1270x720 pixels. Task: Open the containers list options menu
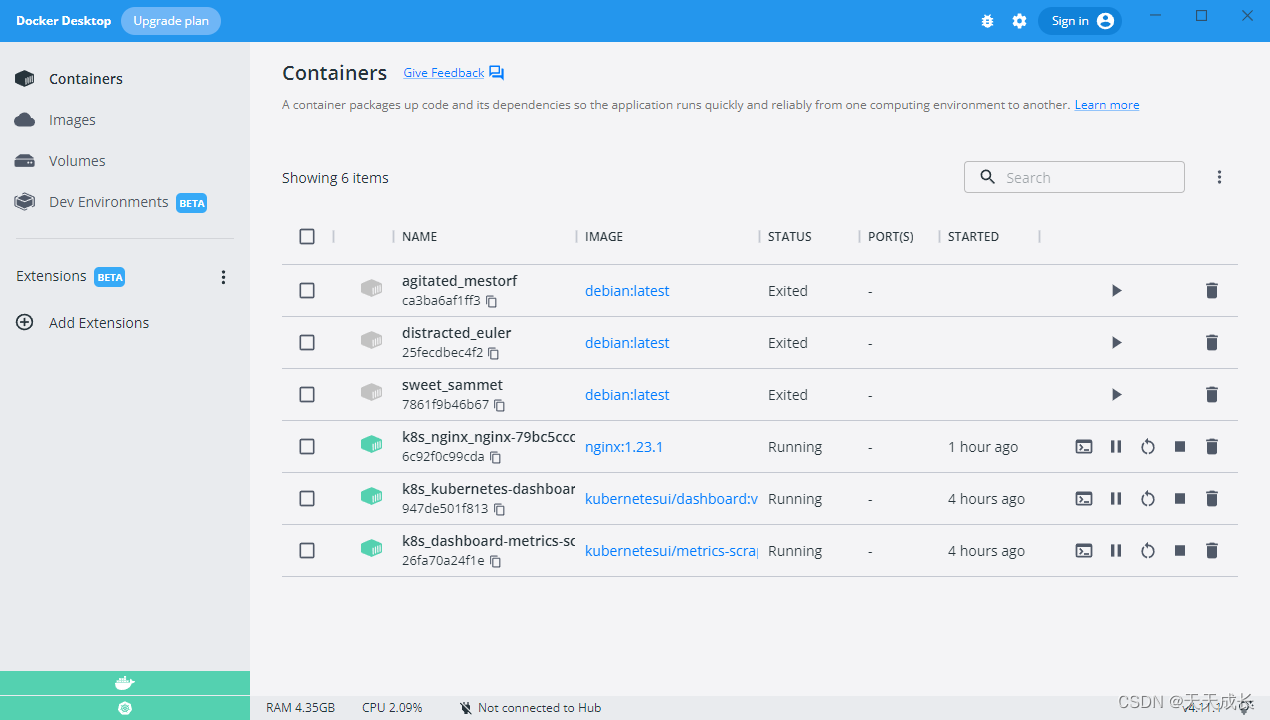(1219, 177)
